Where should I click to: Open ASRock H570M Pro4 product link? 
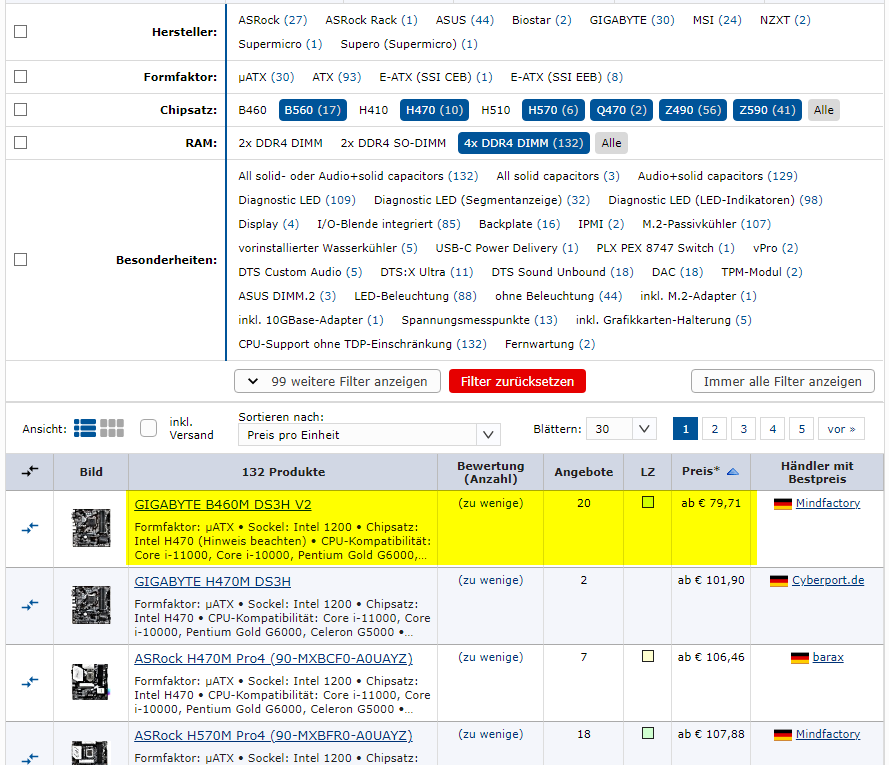click(x=273, y=736)
